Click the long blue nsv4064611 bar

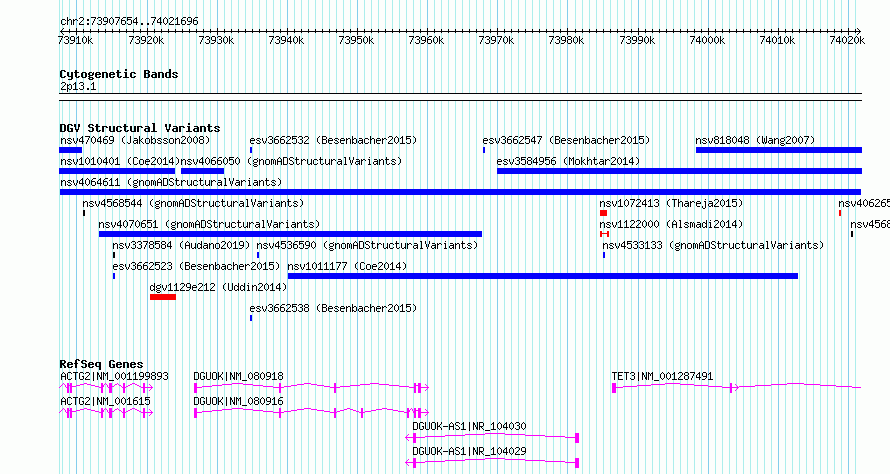(460, 192)
